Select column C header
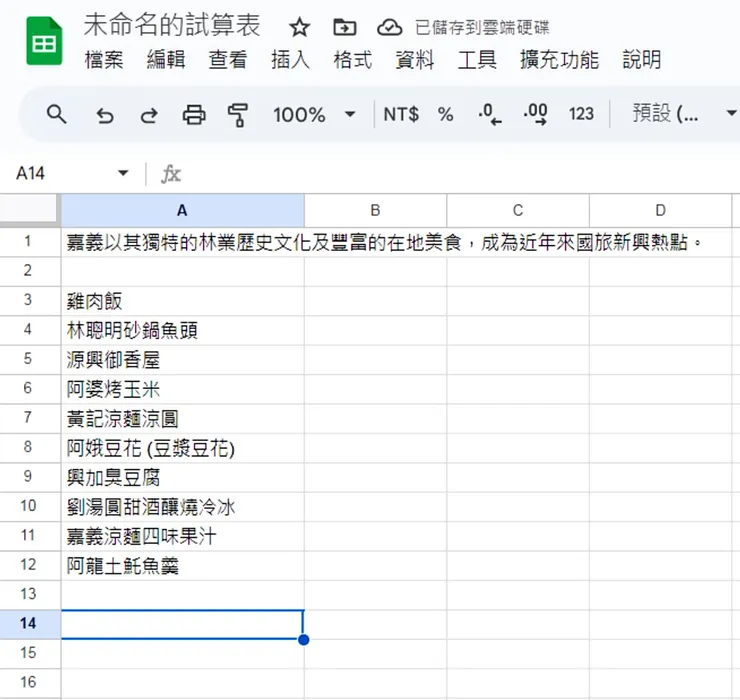Screen dimensions: 740x700 point(518,211)
